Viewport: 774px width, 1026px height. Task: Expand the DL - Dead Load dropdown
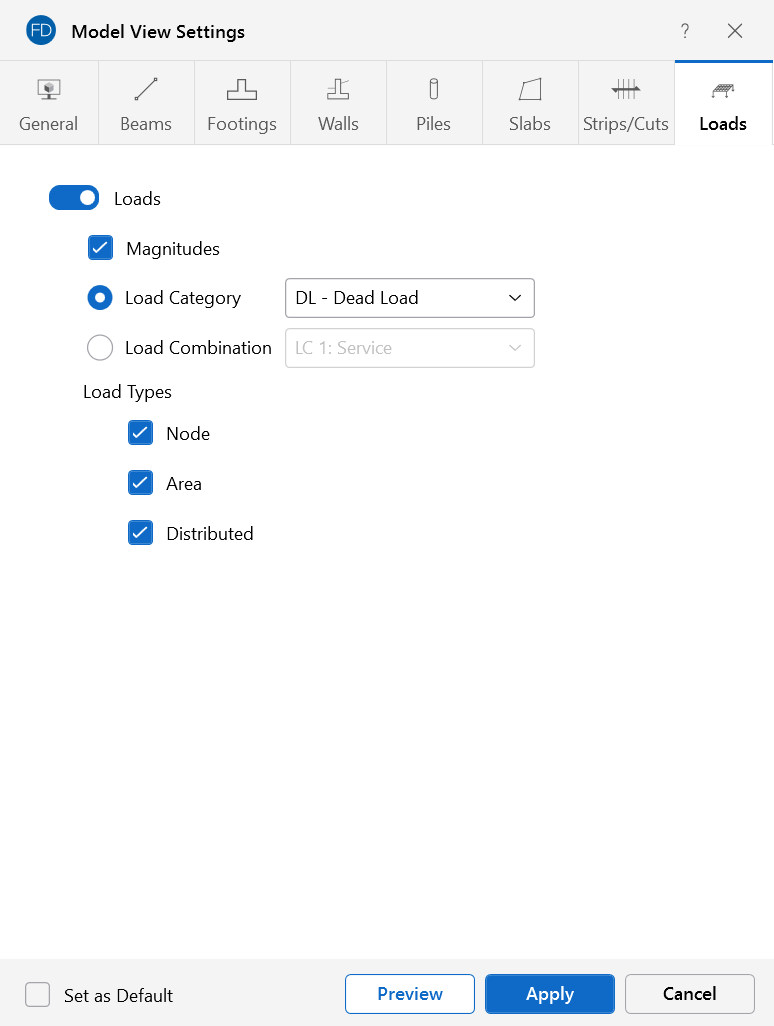(x=409, y=298)
